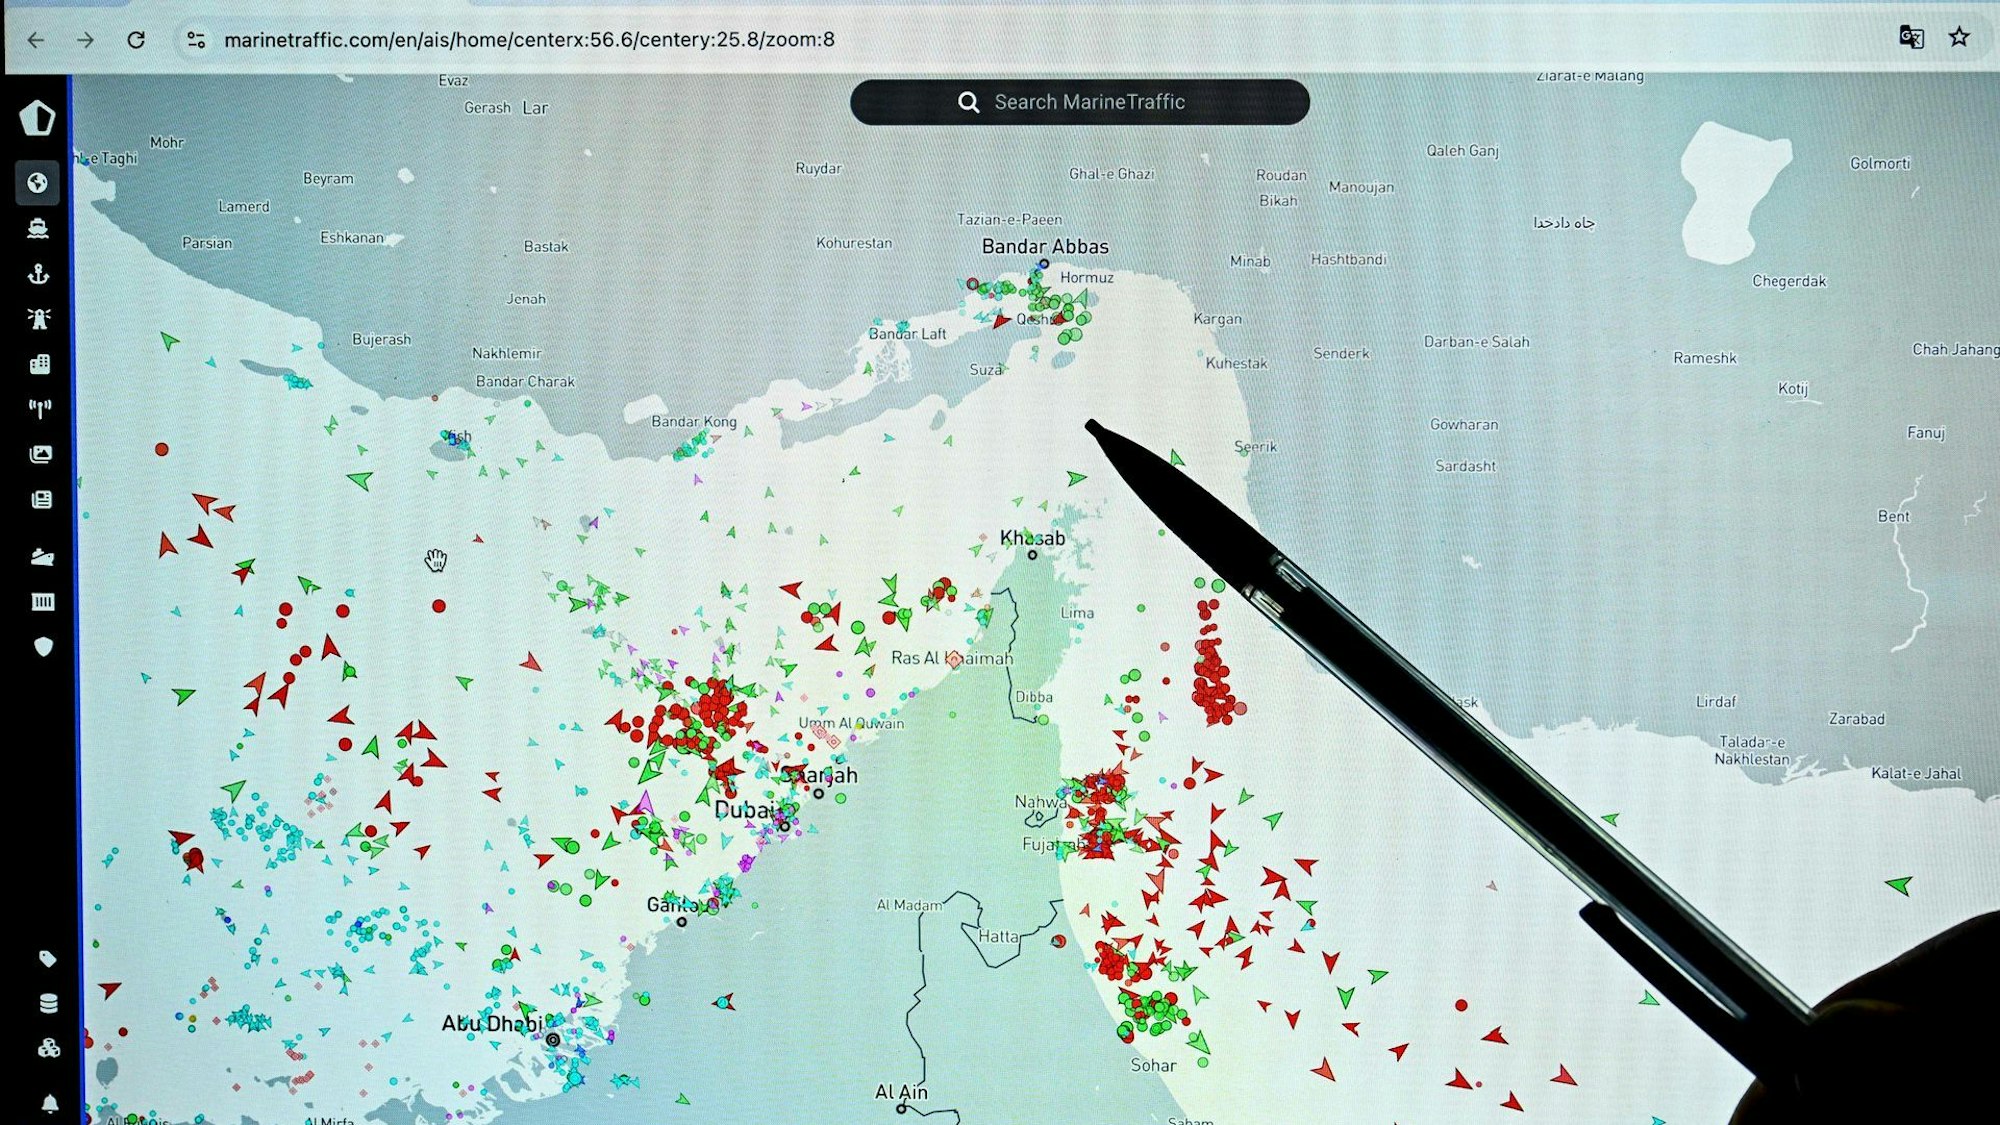Viewport: 2000px width, 1125px height.
Task: Open the Vessels ship icon in sidebar
Action: pyautogui.click(x=38, y=229)
